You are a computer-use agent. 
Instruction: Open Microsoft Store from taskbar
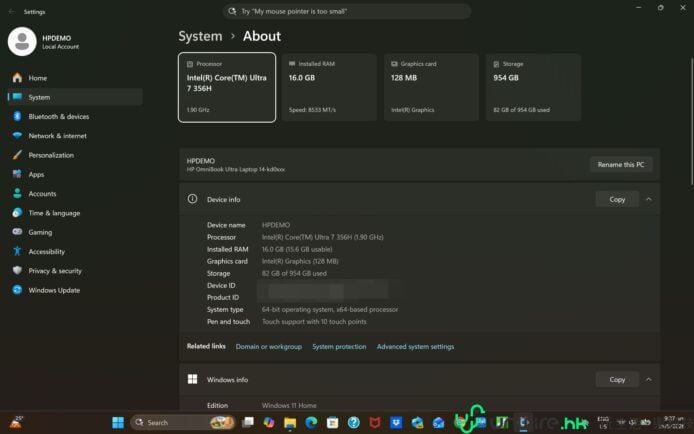click(x=332, y=422)
